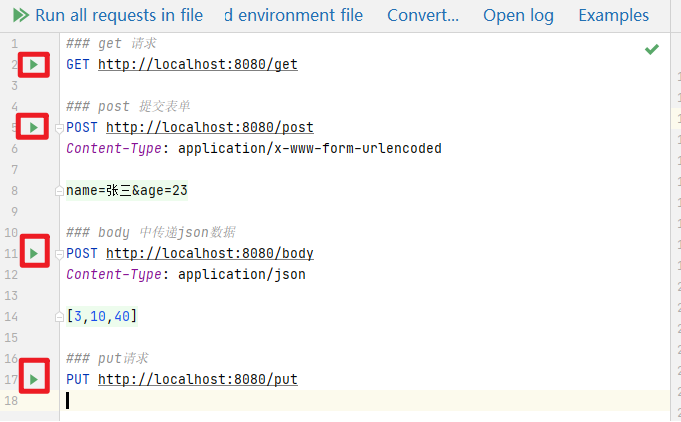
Task: Open log from the toolbar
Action: (518, 16)
